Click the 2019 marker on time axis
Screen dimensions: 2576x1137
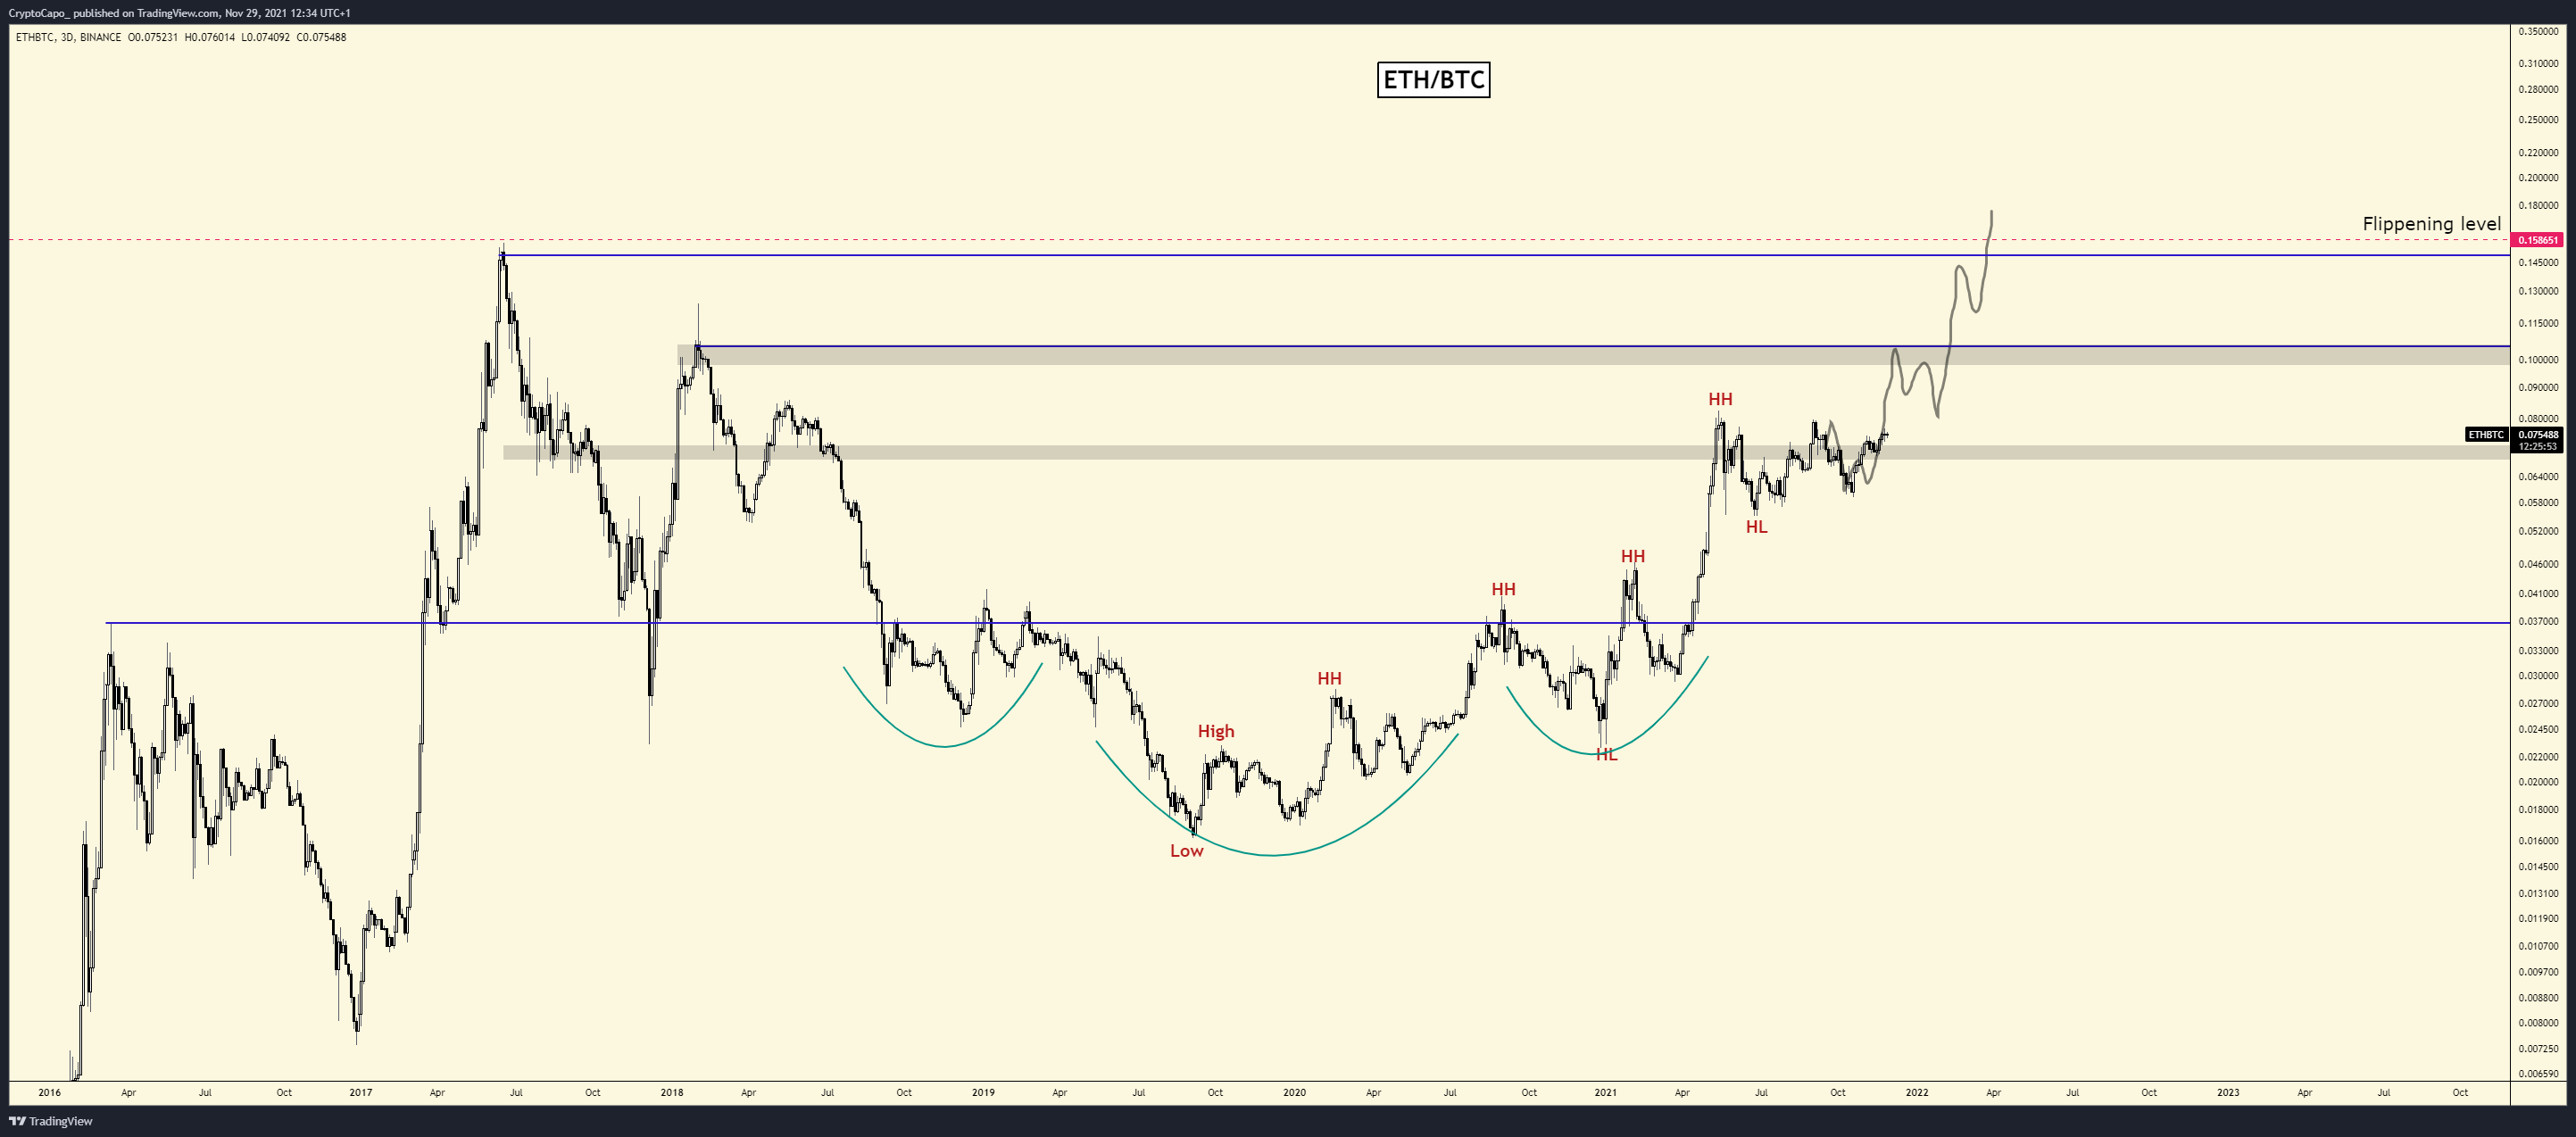pos(983,1092)
